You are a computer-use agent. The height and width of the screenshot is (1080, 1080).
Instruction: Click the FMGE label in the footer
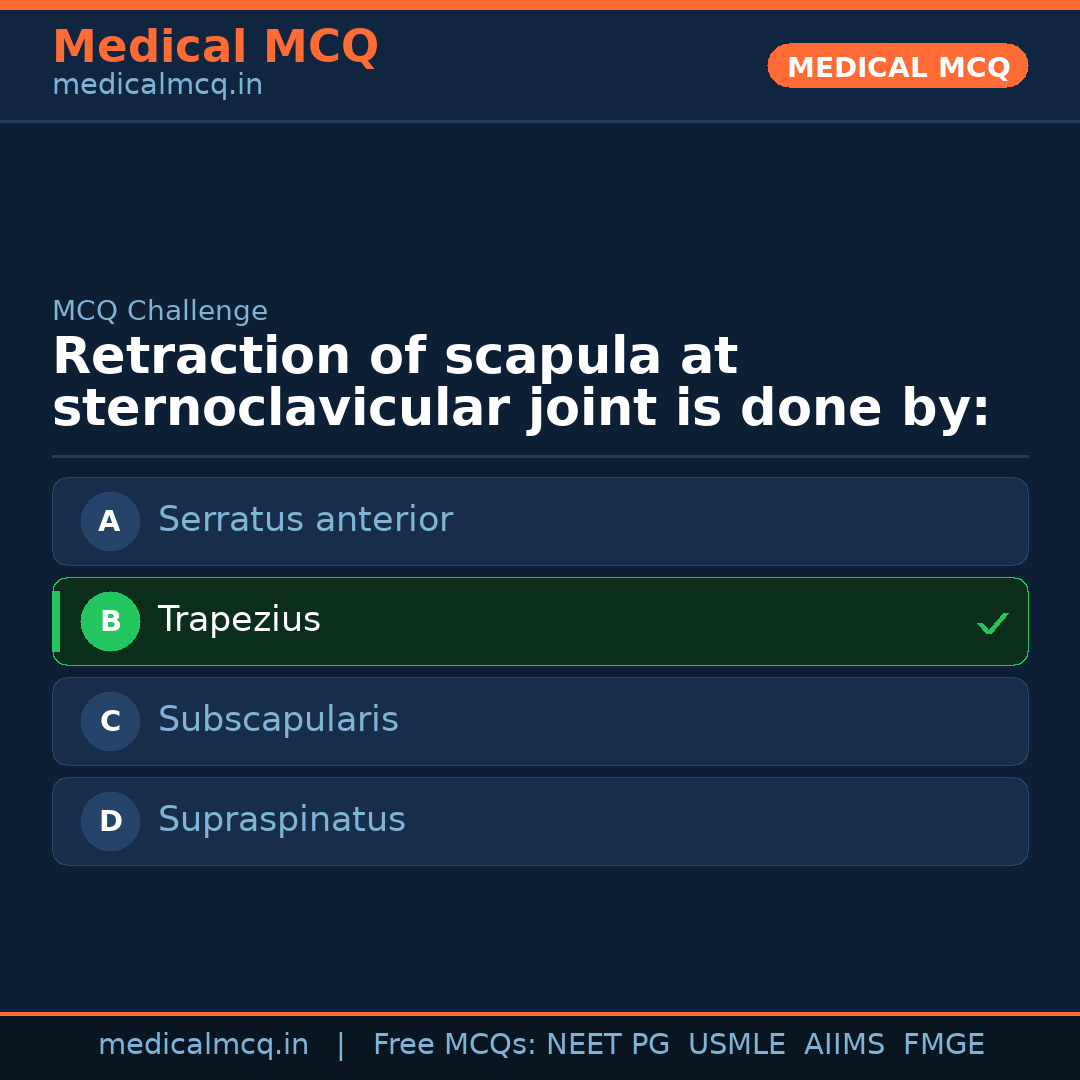pos(943,1044)
